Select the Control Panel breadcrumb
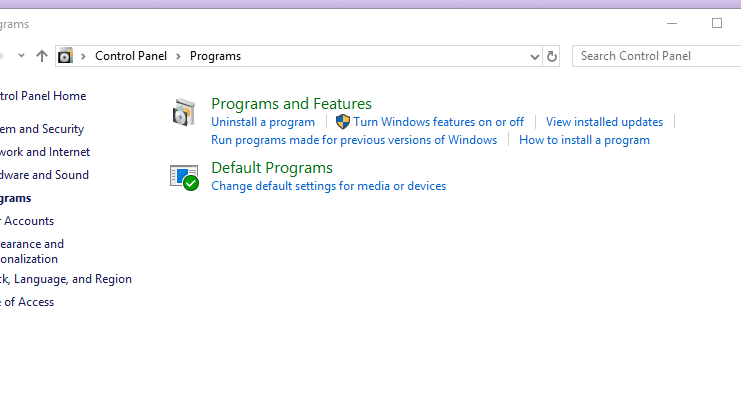 click(131, 56)
